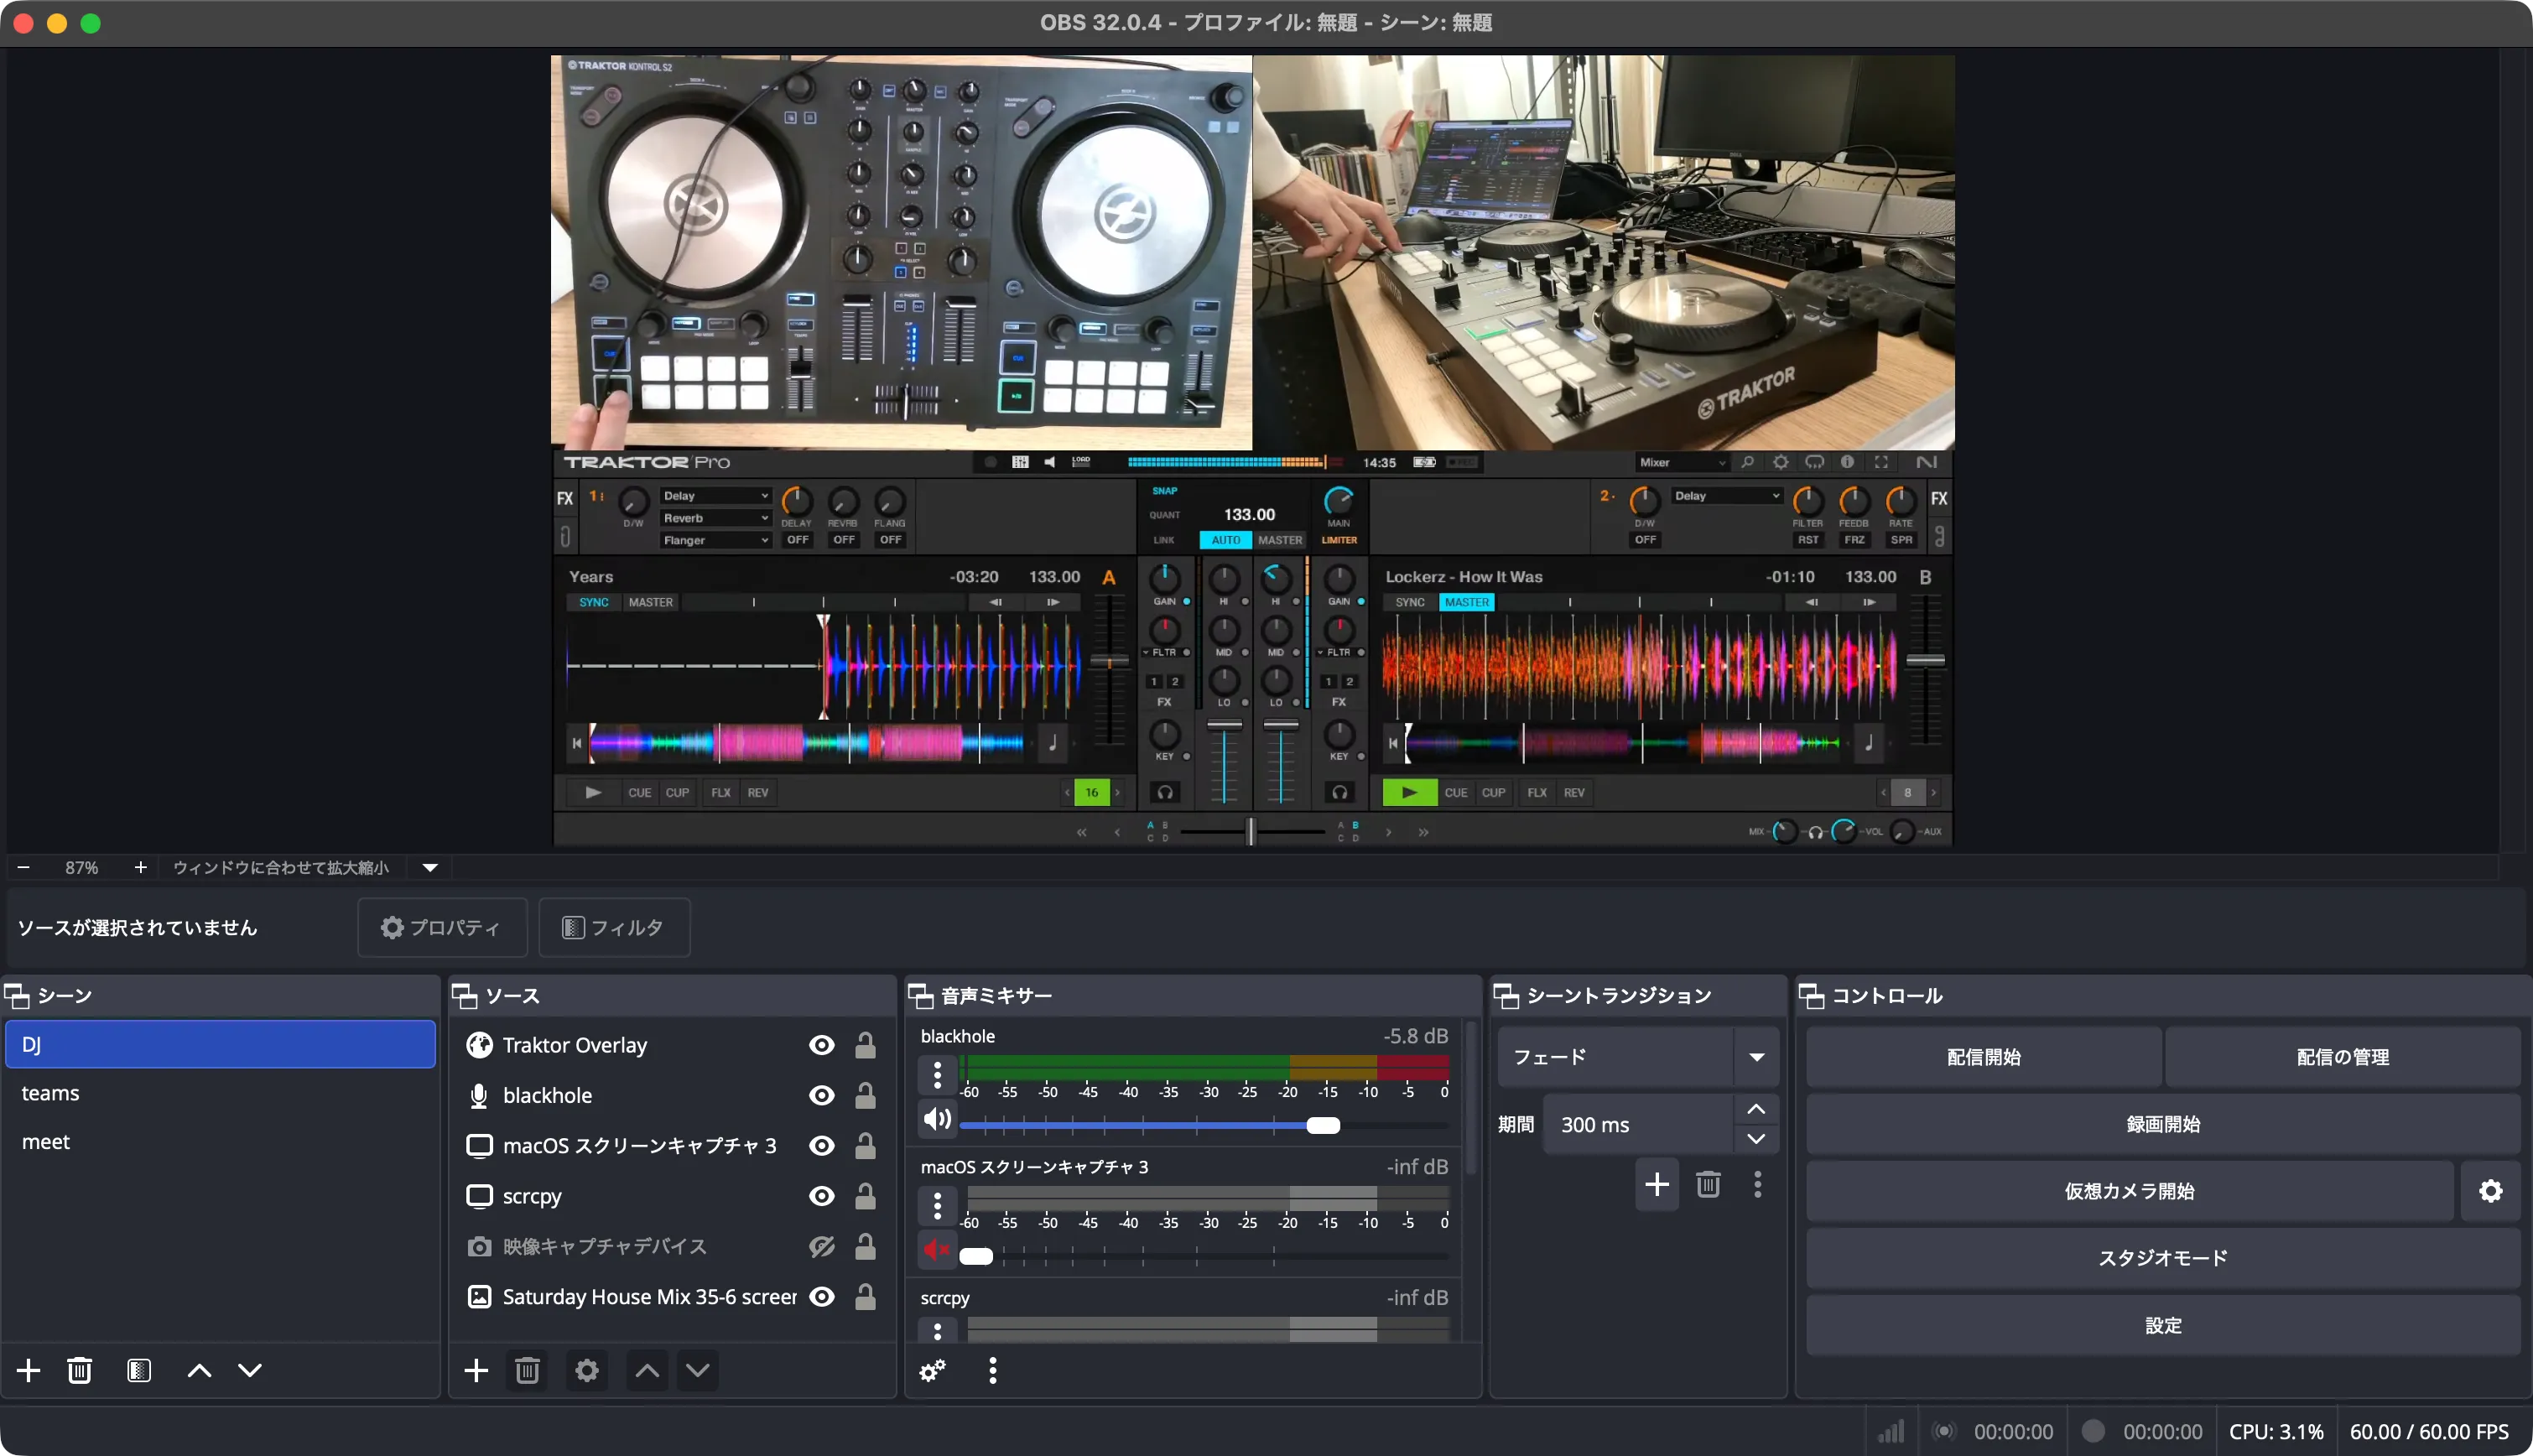Show the 映像キャプチャデバイス source
Image resolution: width=2533 pixels, height=1456 pixels.
[x=821, y=1246]
